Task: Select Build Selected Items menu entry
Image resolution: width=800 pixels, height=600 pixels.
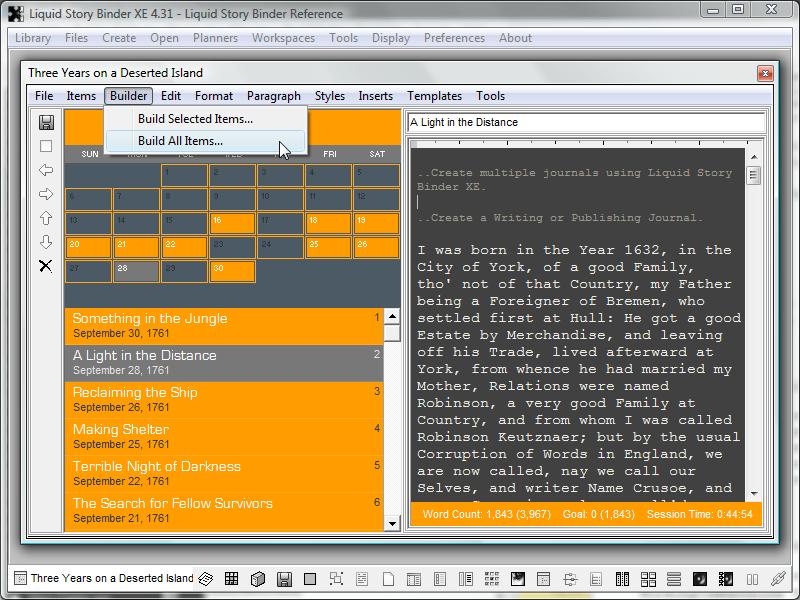Action: (x=195, y=119)
